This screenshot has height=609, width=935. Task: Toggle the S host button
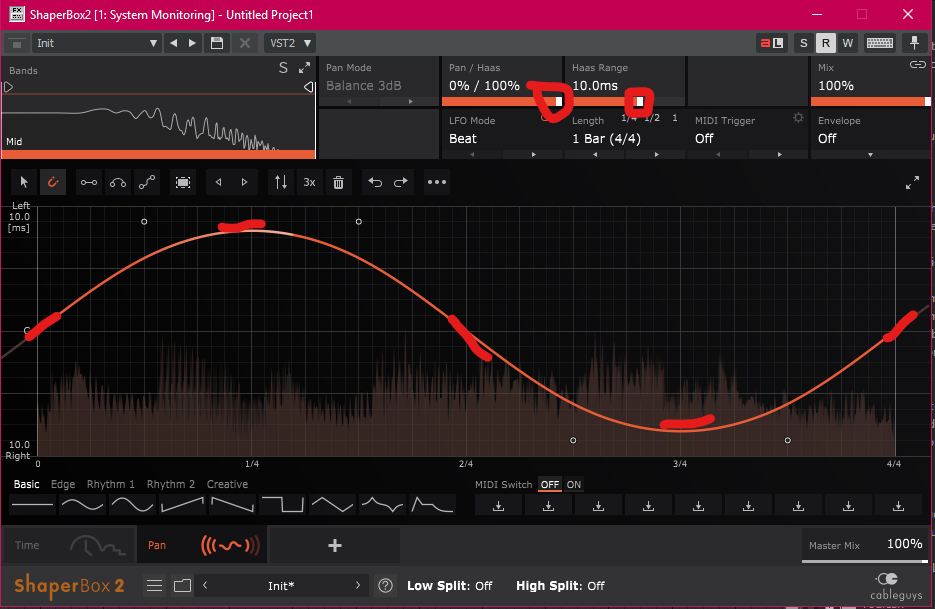[x=803, y=43]
